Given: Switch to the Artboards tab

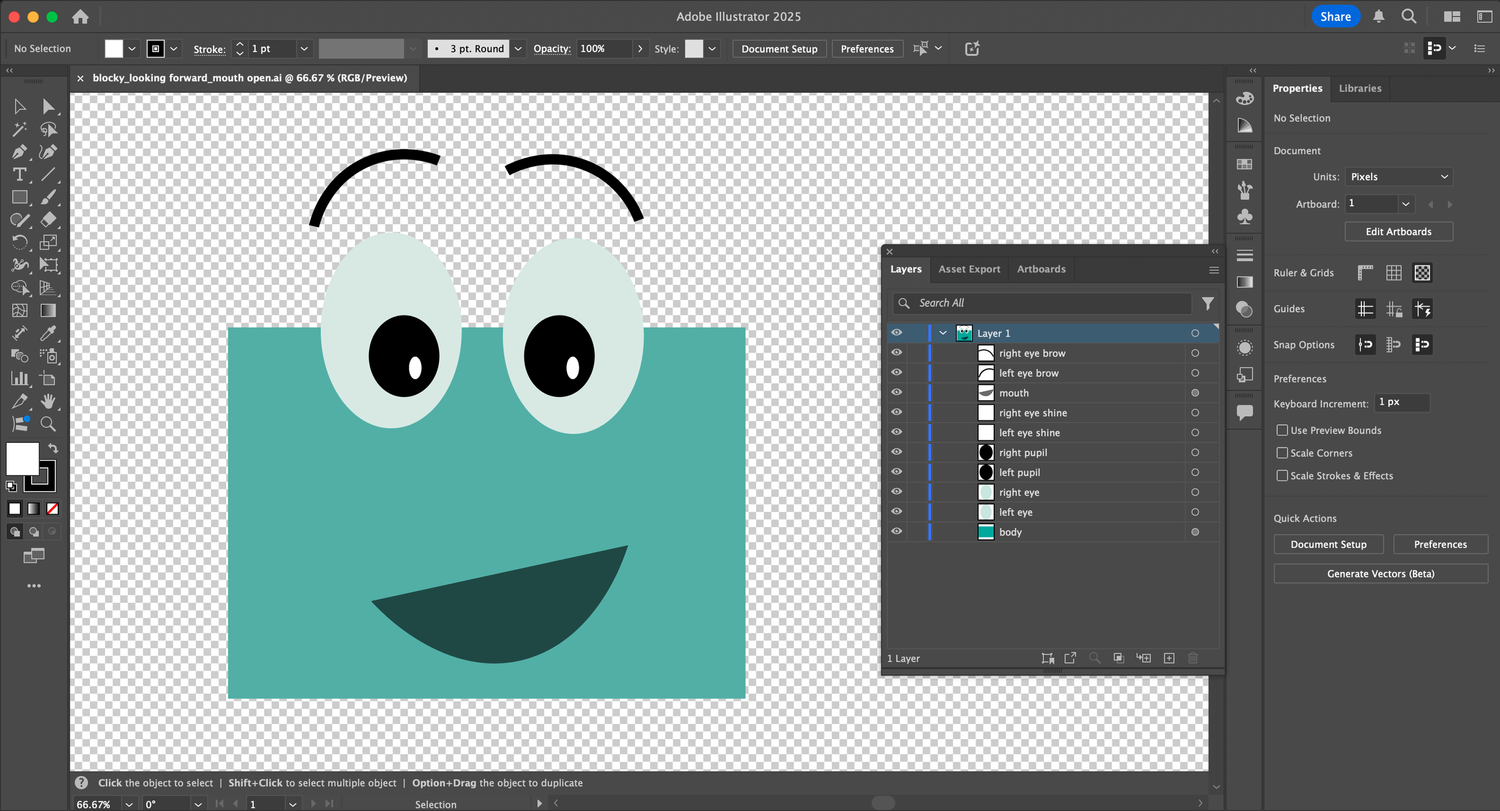Looking at the screenshot, I should pos(1041,269).
